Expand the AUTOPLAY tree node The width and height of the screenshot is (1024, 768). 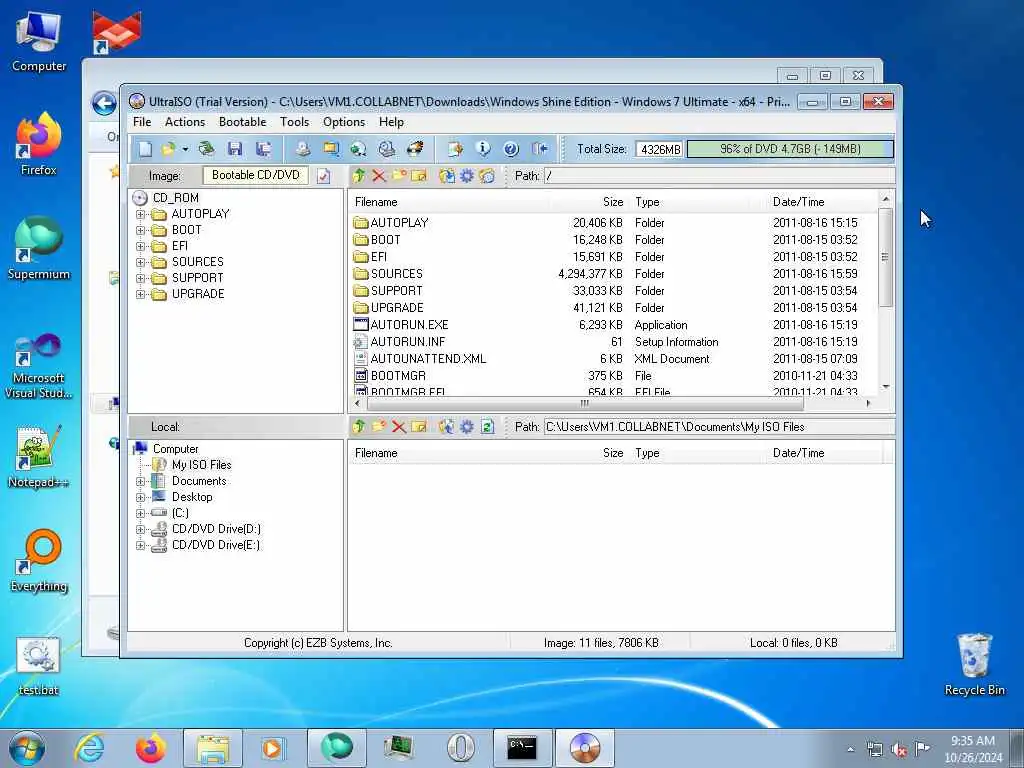click(140, 214)
